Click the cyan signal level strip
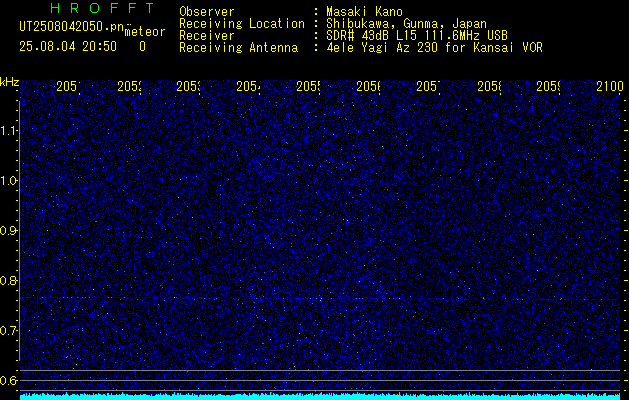This screenshot has width=629, height=400. 320,397
